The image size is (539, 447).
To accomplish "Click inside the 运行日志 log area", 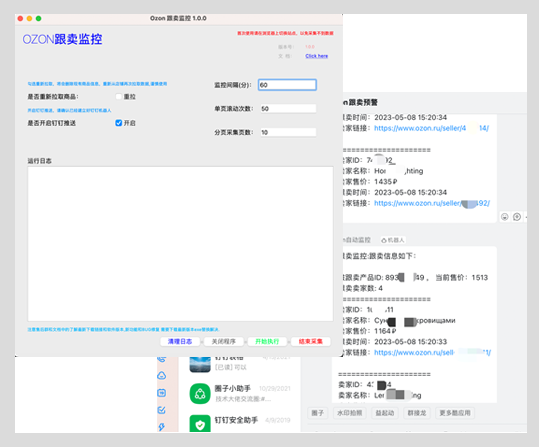I will click(x=180, y=244).
